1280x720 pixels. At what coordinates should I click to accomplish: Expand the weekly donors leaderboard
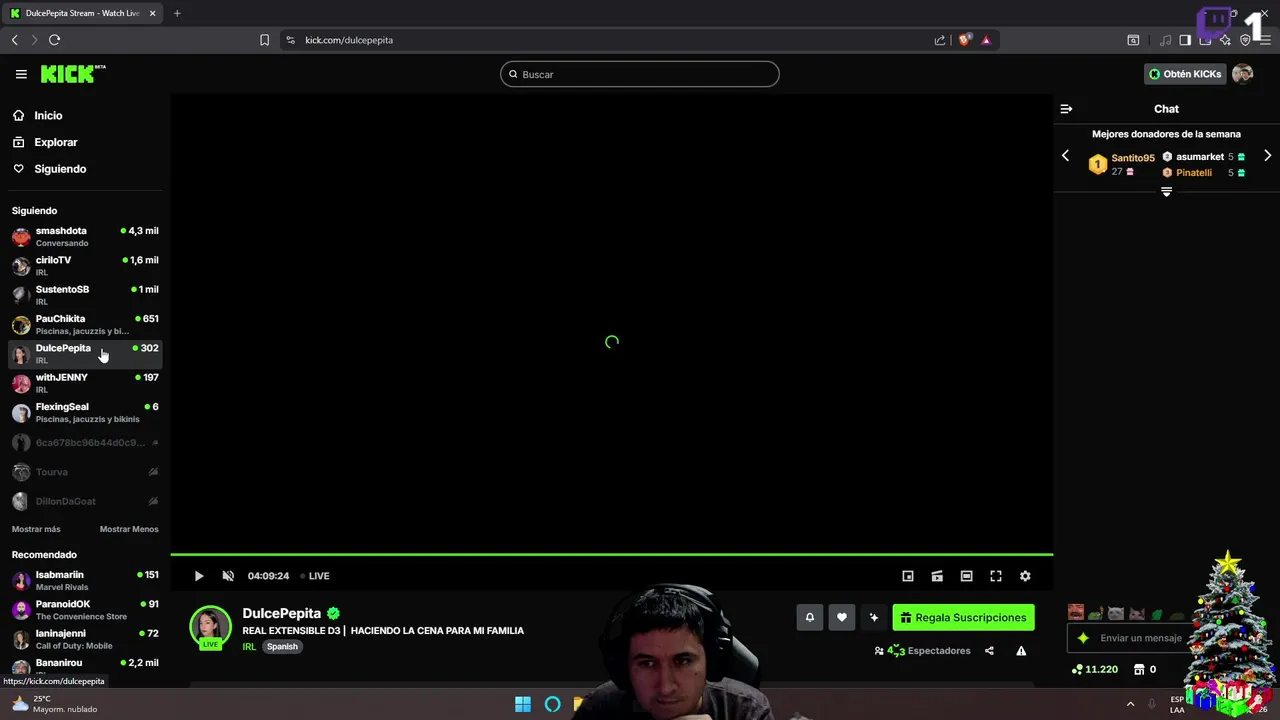pos(1166,192)
